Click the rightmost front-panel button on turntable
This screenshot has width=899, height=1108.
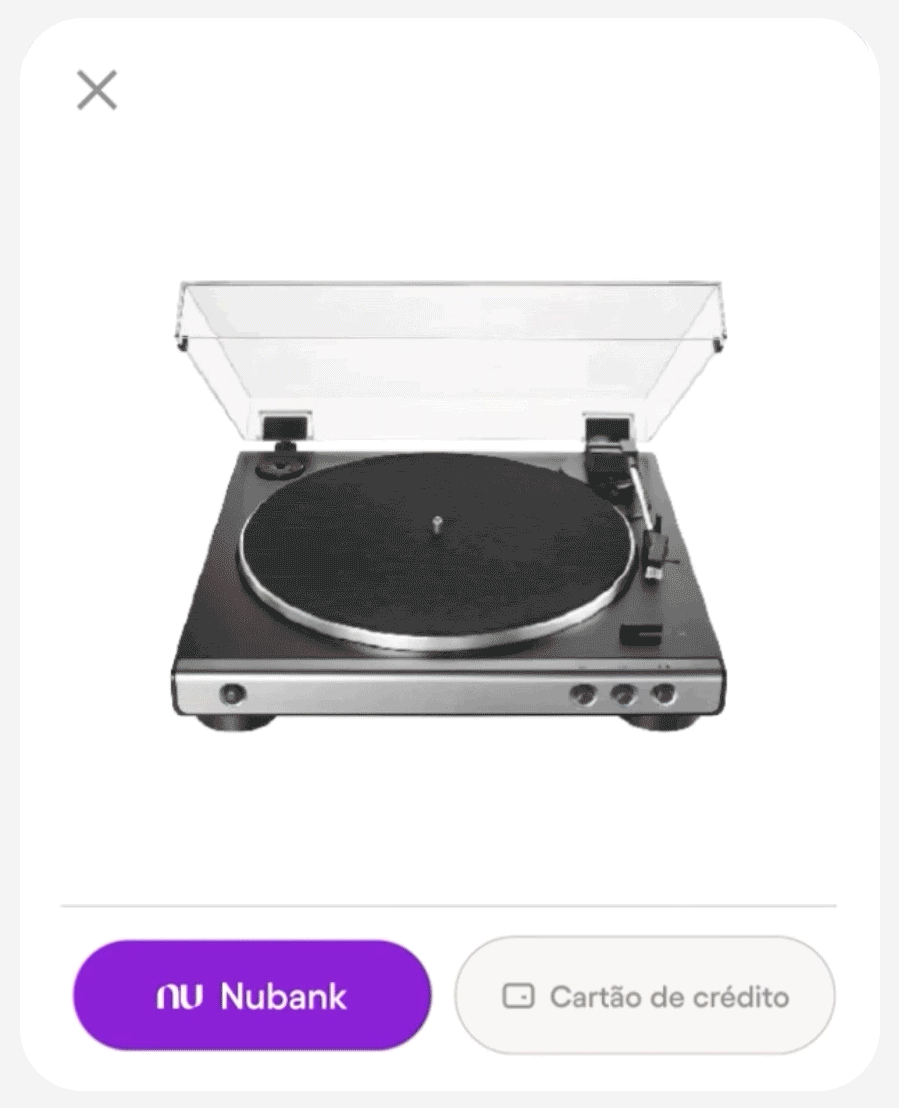pyautogui.click(x=663, y=695)
